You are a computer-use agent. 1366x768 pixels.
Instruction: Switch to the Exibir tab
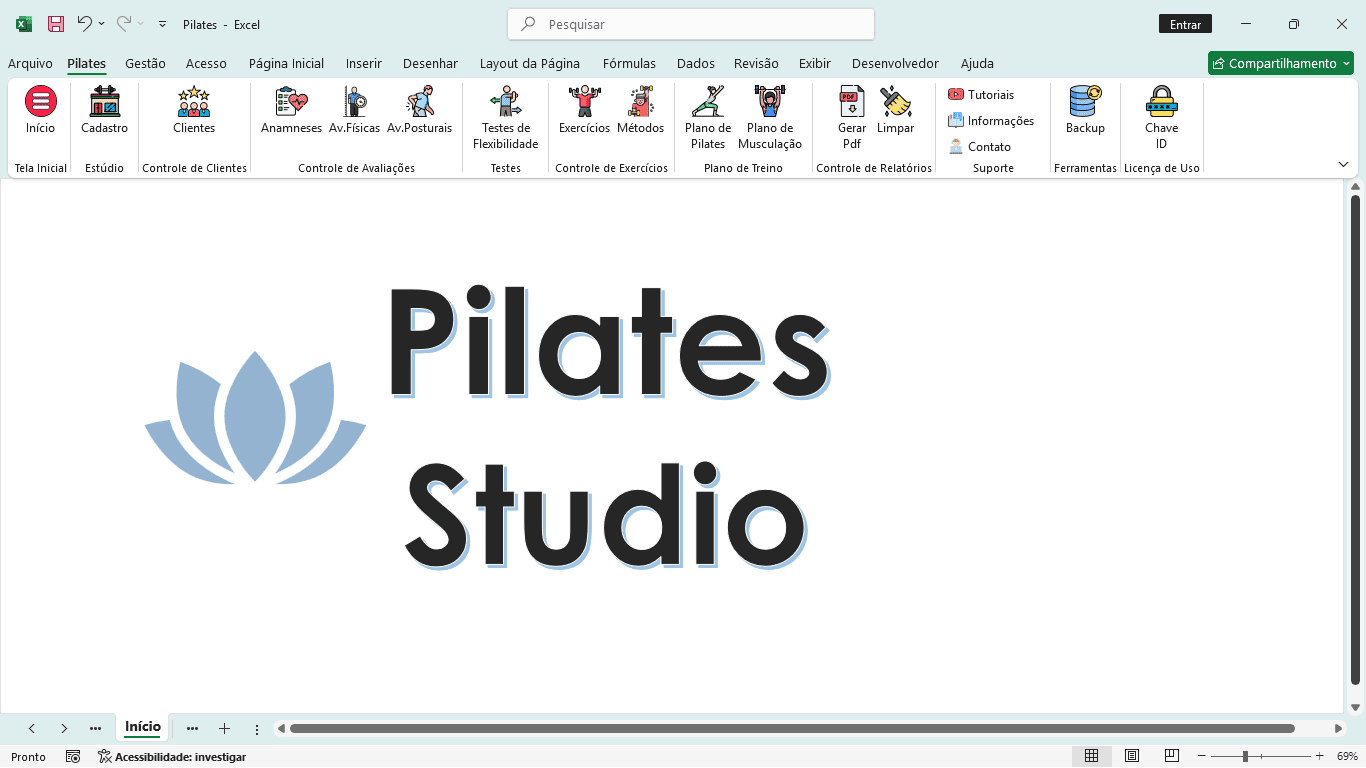tap(815, 63)
